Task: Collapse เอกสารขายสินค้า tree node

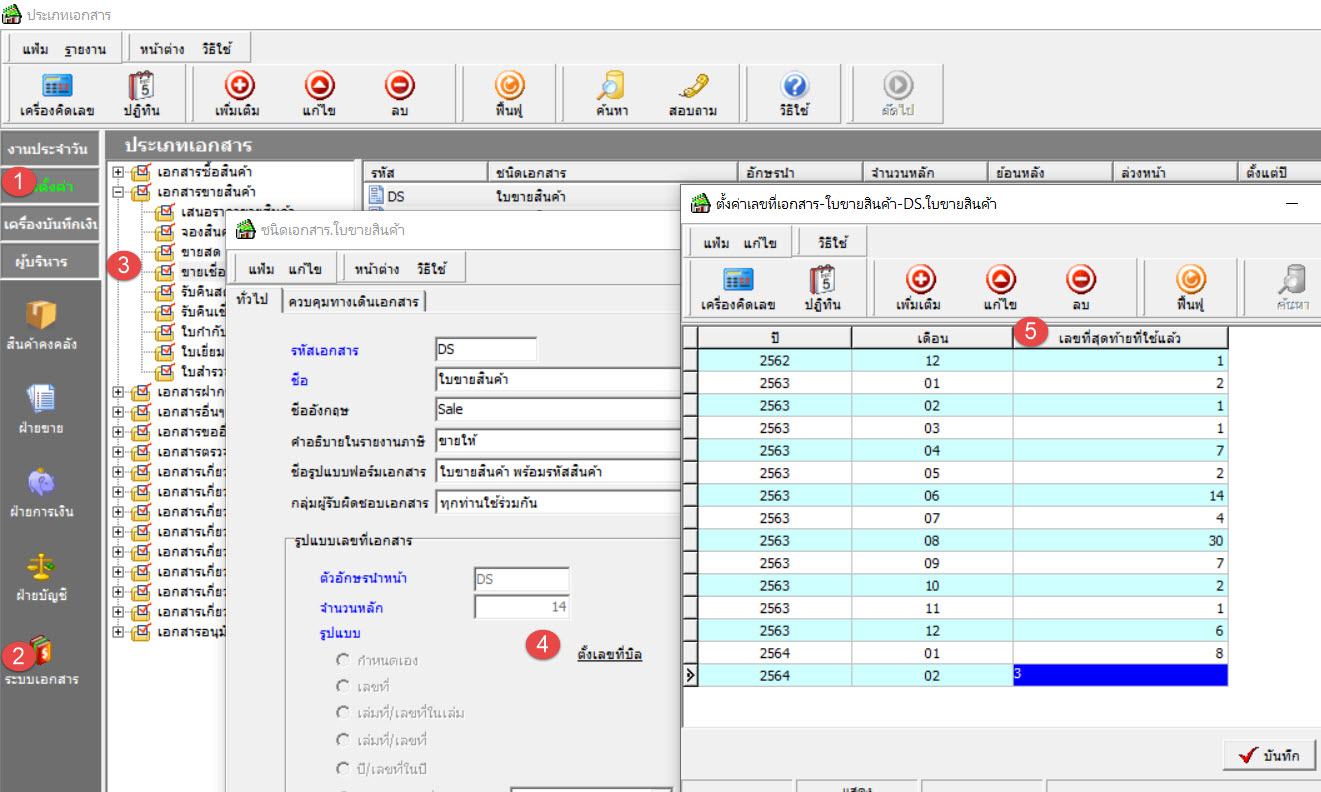Action: 118,191
